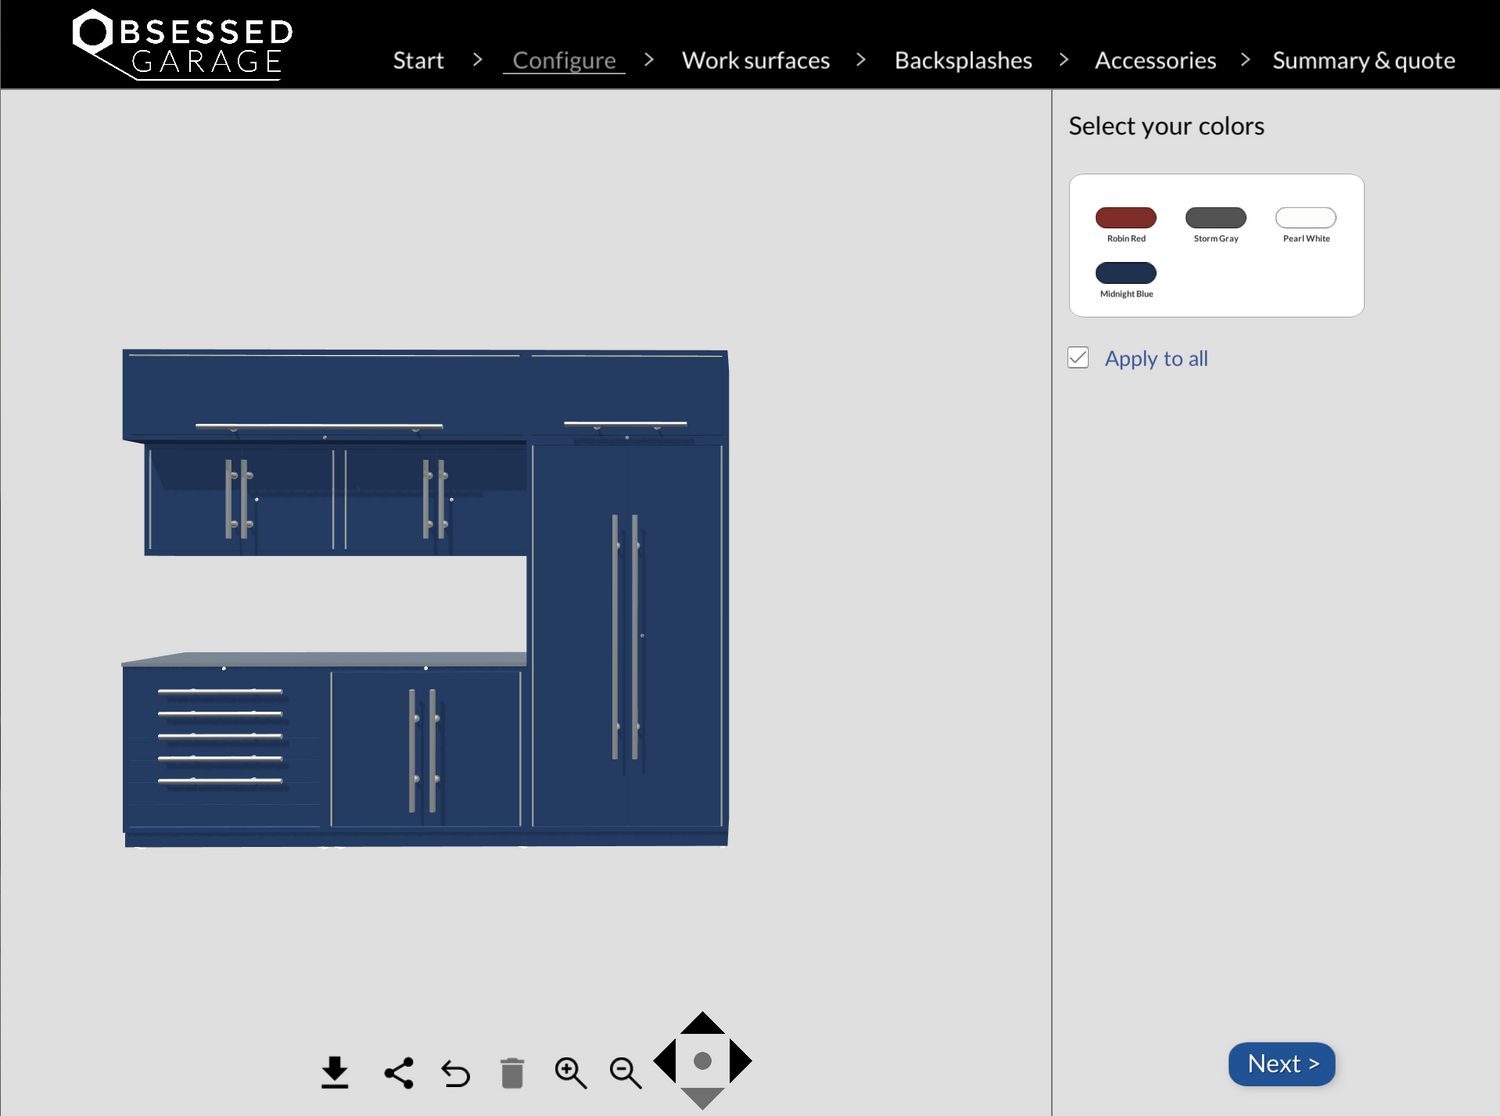Zoom in with the magnifier plus icon
The height and width of the screenshot is (1116, 1500).
[x=570, y=1073]
